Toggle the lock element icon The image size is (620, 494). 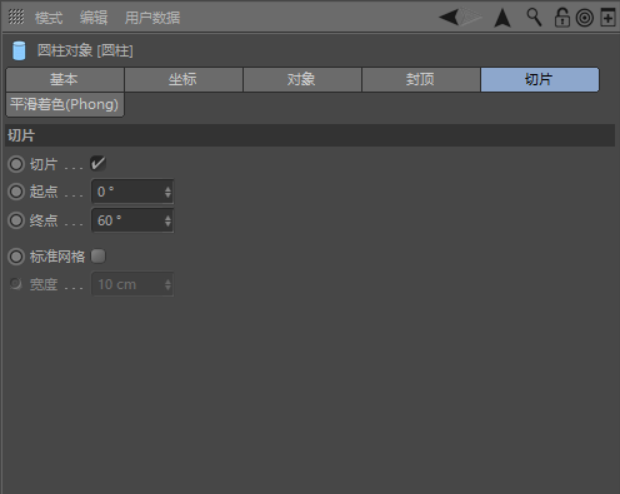561,17
